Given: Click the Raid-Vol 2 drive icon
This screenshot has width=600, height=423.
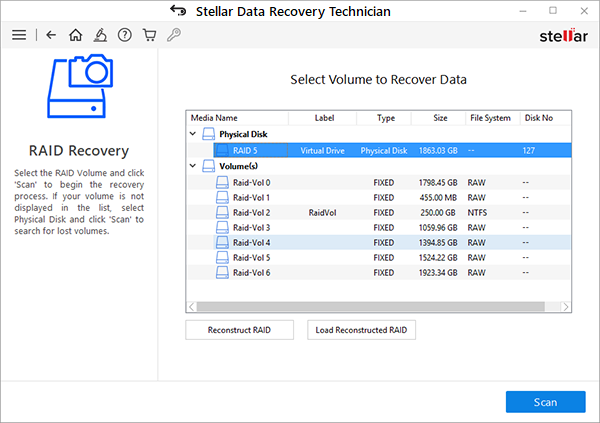Looking at the screenshot, I should (222, 212).
